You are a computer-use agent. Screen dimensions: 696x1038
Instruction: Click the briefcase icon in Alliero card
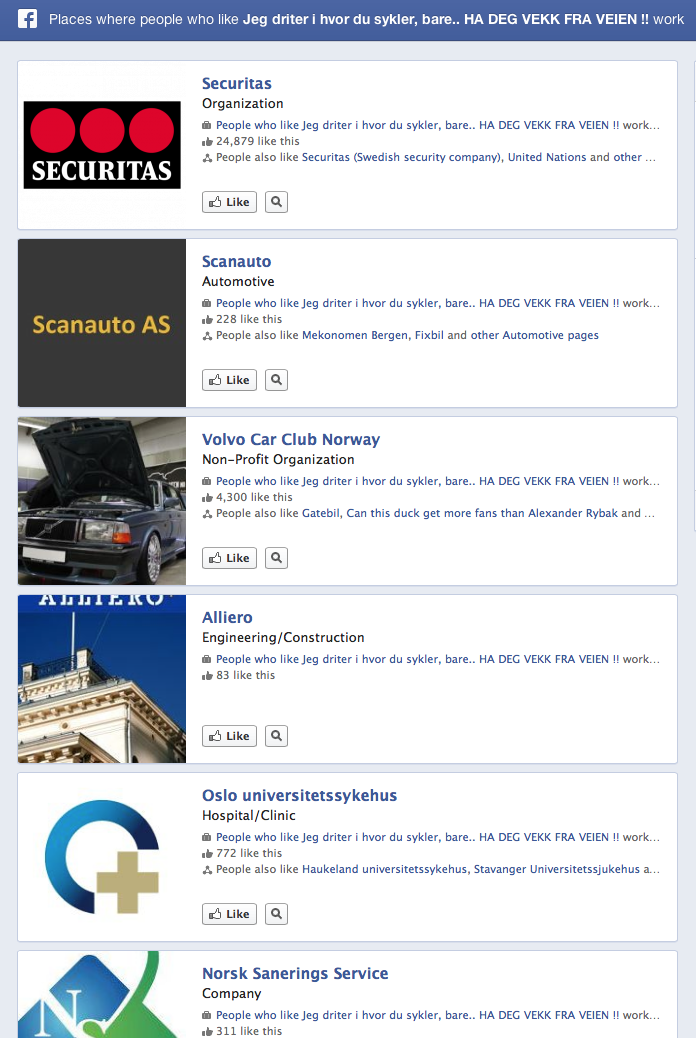pos(207,659)
